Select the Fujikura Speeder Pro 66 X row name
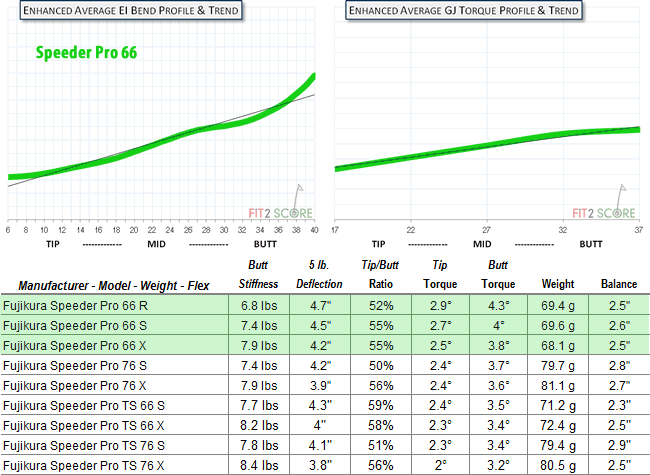Image resolution: width=650 pixels, height=475 pixels. click(75, 345)
